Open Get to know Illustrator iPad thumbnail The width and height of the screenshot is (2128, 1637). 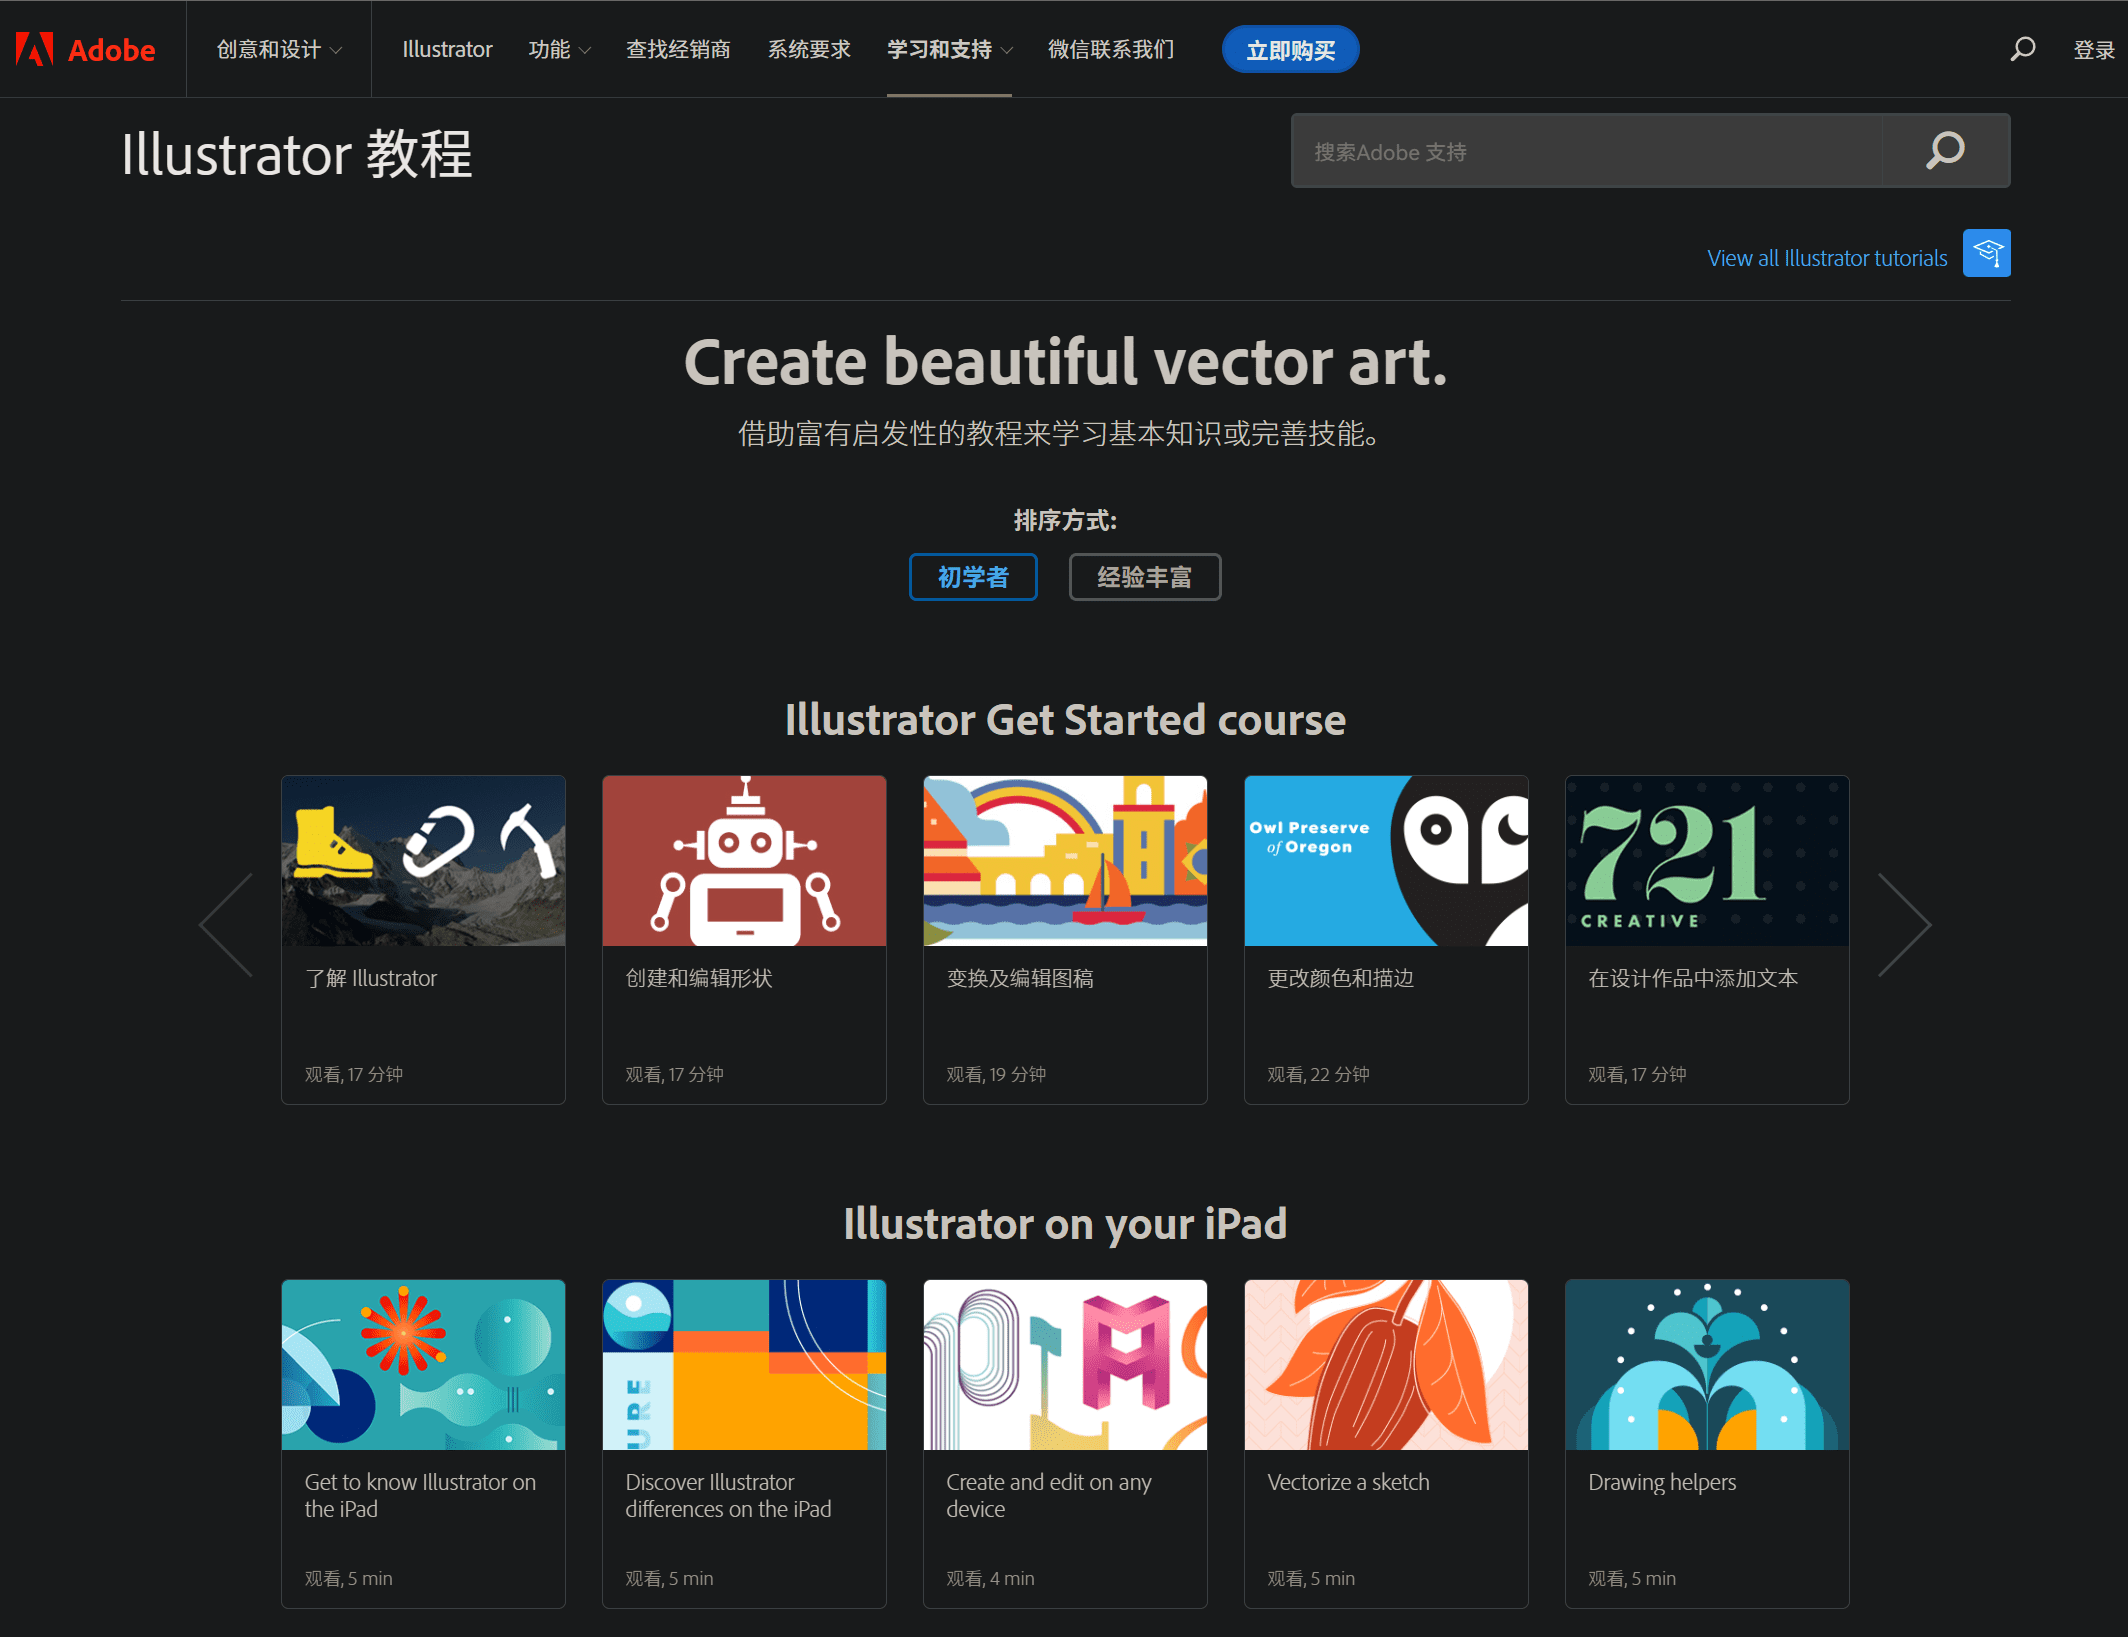(423, 1365)
